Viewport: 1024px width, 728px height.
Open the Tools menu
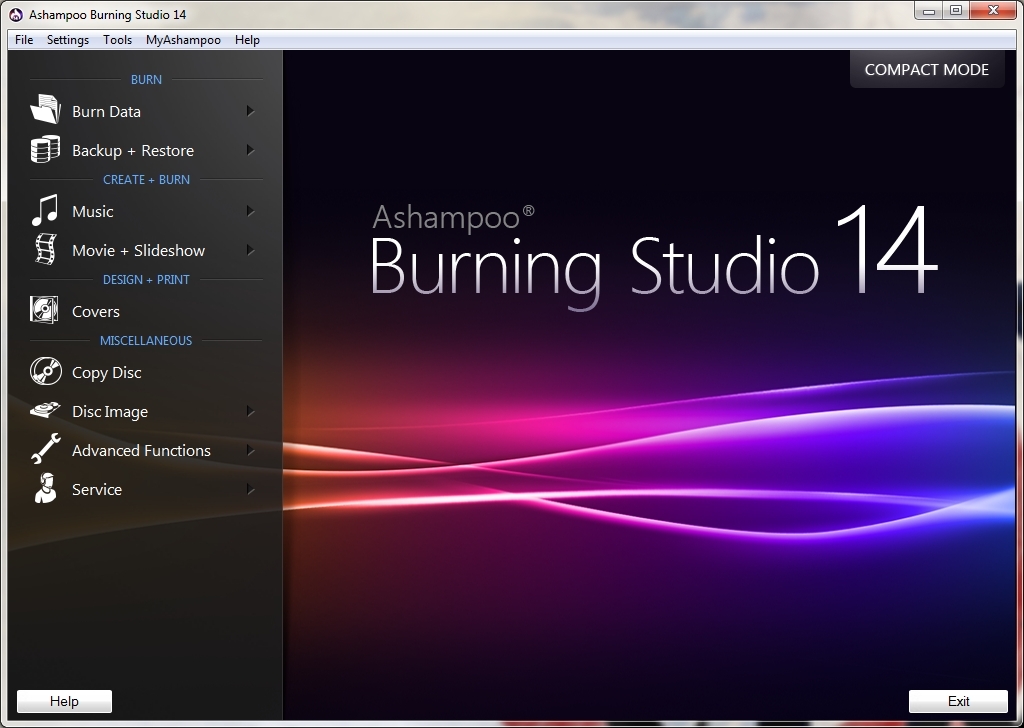click(x=118, y=40)
